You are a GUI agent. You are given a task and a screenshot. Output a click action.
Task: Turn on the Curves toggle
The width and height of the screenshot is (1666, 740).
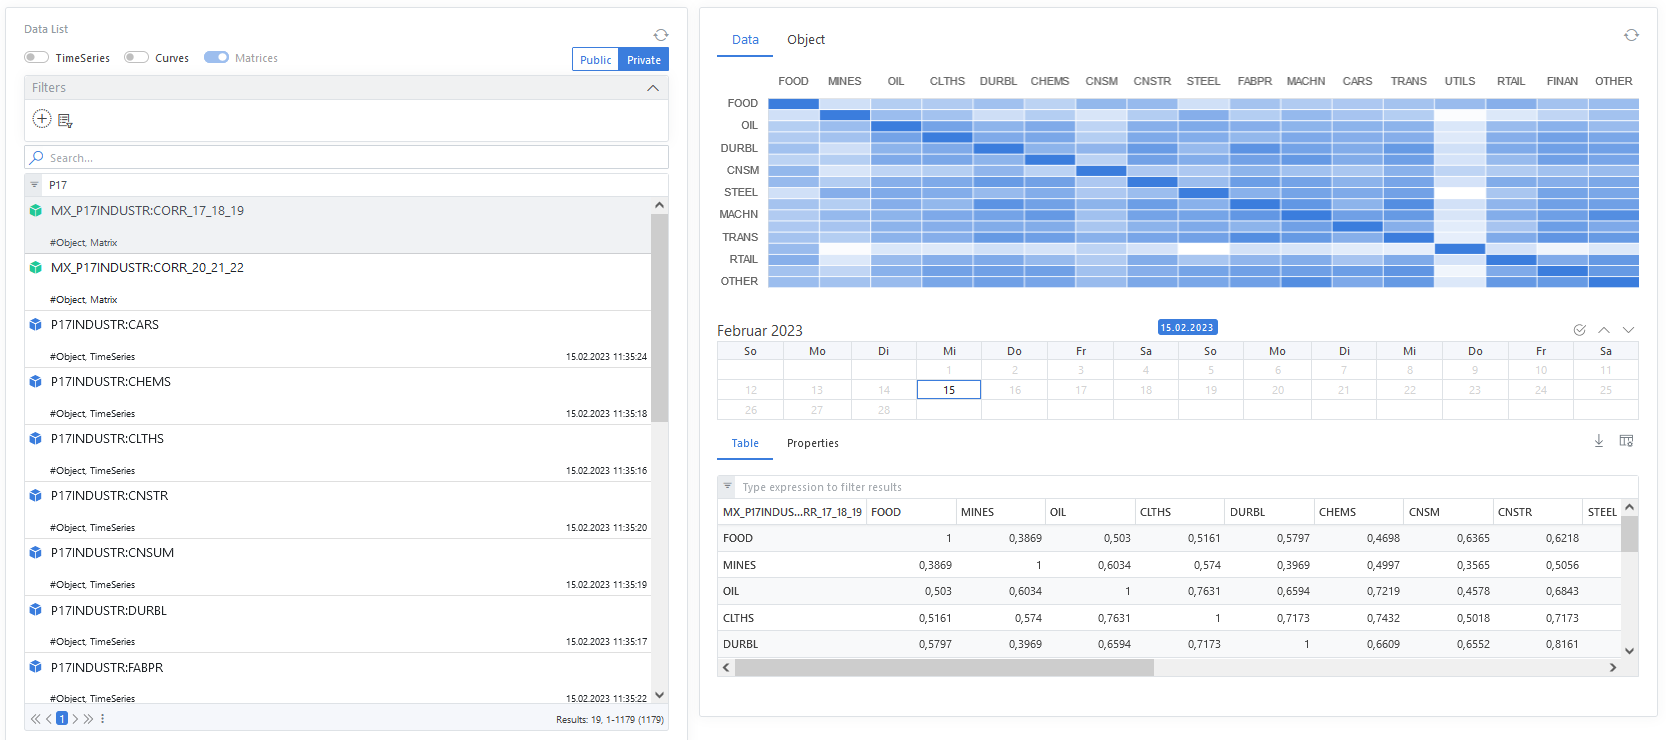pyautogui.click(x=136, y=58)
